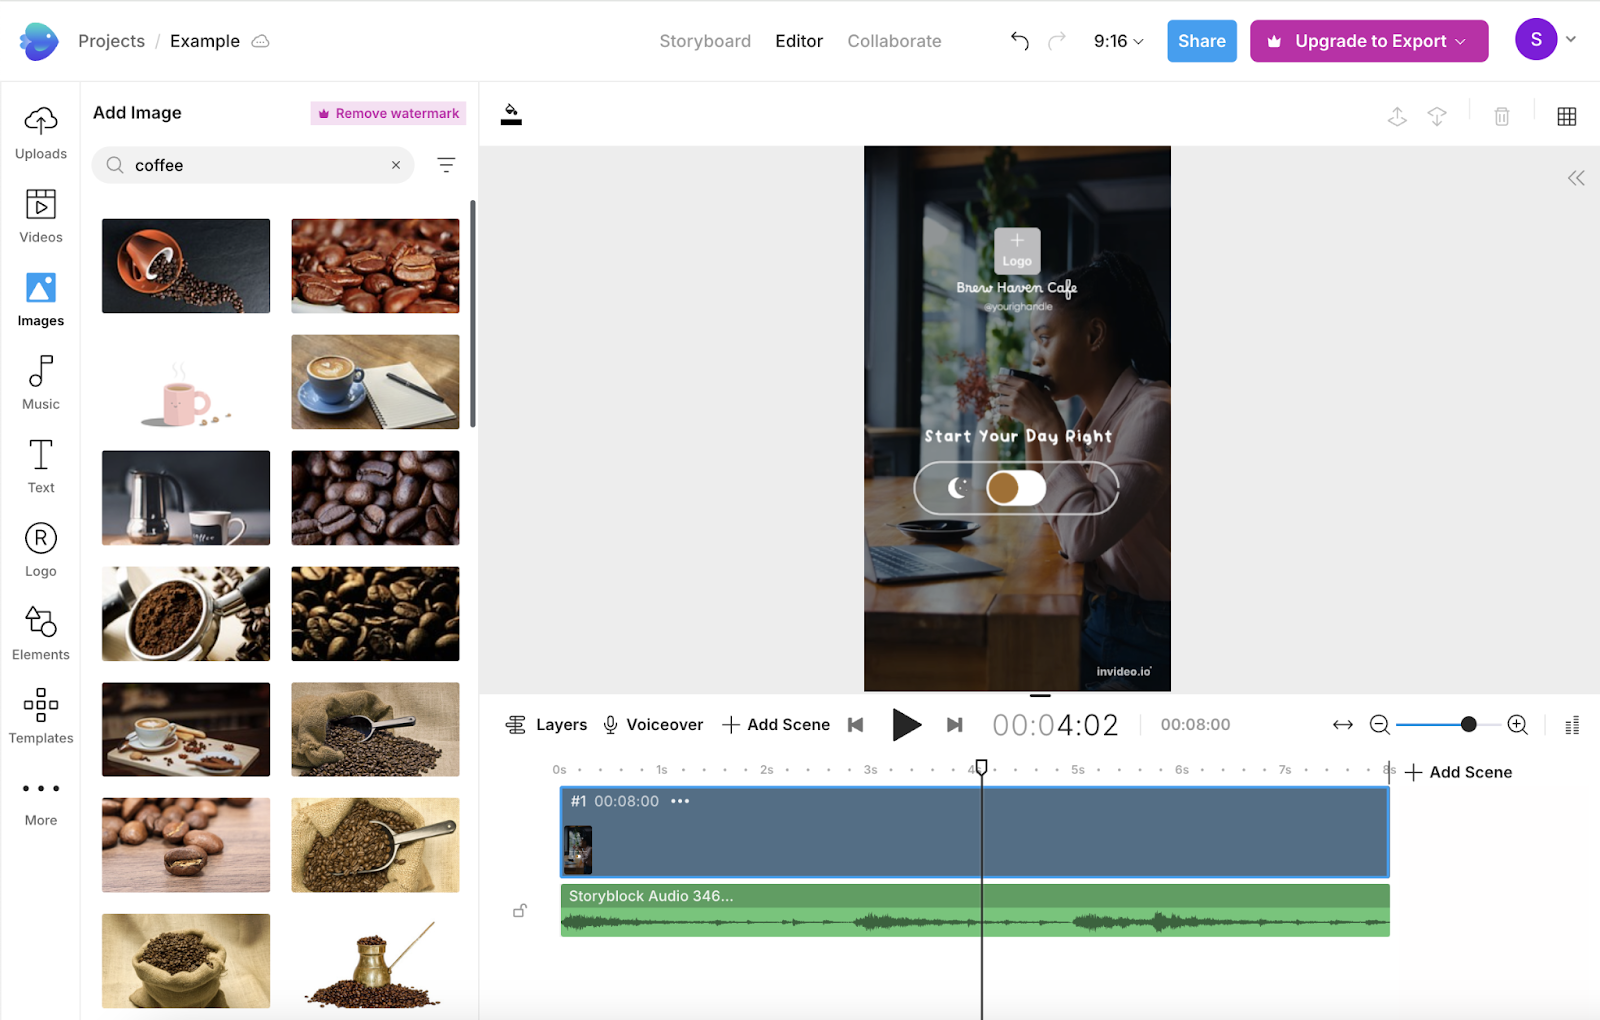Adjust the timeline zoom slider
Image resolution: width=1600 pixels, height=1020 pixels.
pos(1468,724)
